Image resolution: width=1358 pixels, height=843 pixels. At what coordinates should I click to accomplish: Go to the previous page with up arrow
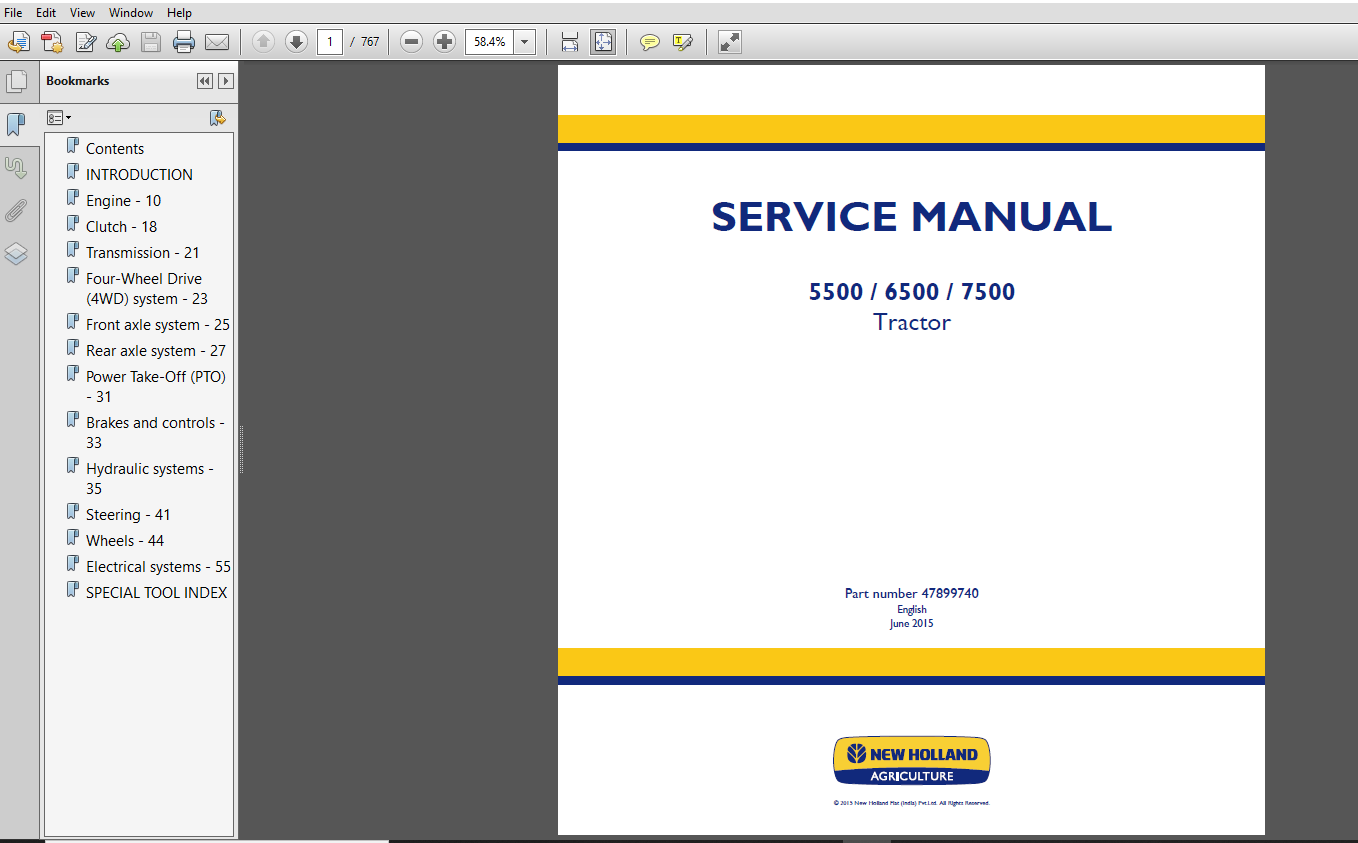pos(263,42)
